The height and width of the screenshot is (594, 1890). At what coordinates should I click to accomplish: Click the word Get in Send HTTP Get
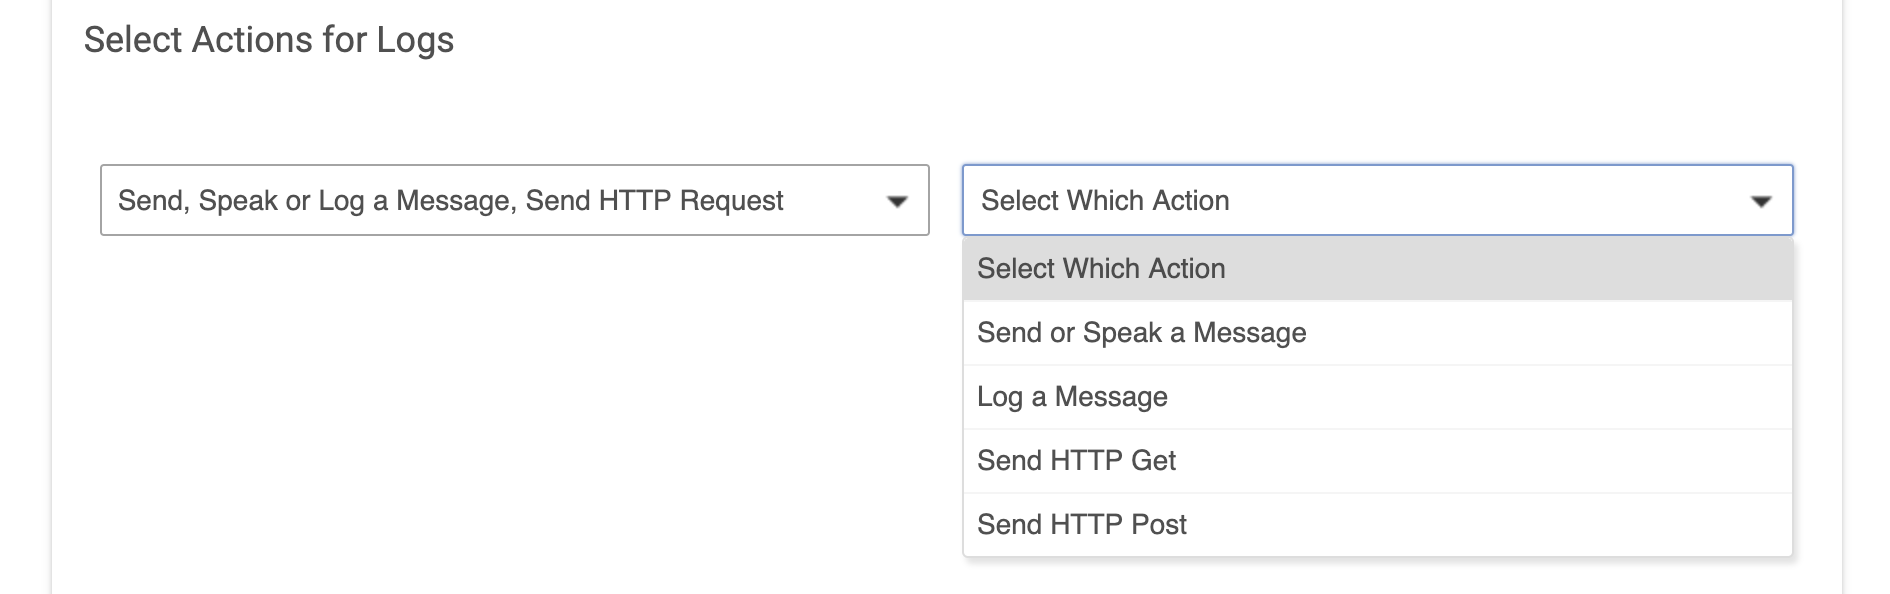pyautogui.click(x=1153, y=461)
